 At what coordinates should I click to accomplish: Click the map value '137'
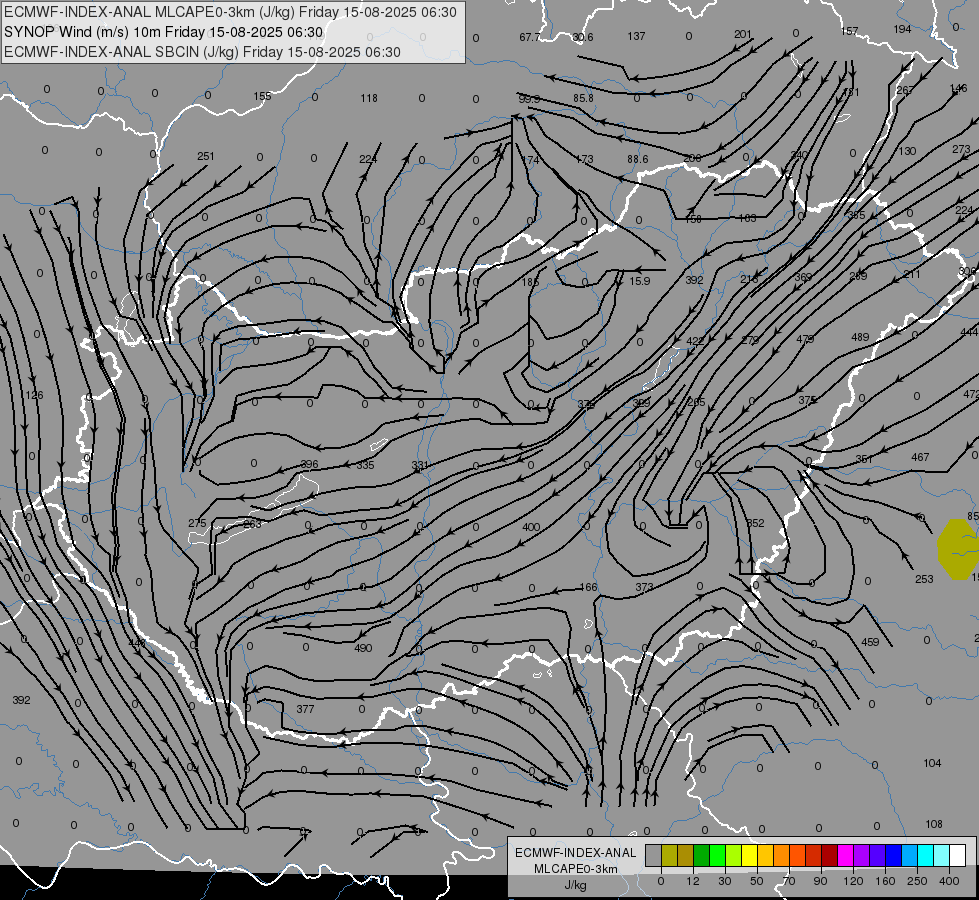(x=636, y=36)
